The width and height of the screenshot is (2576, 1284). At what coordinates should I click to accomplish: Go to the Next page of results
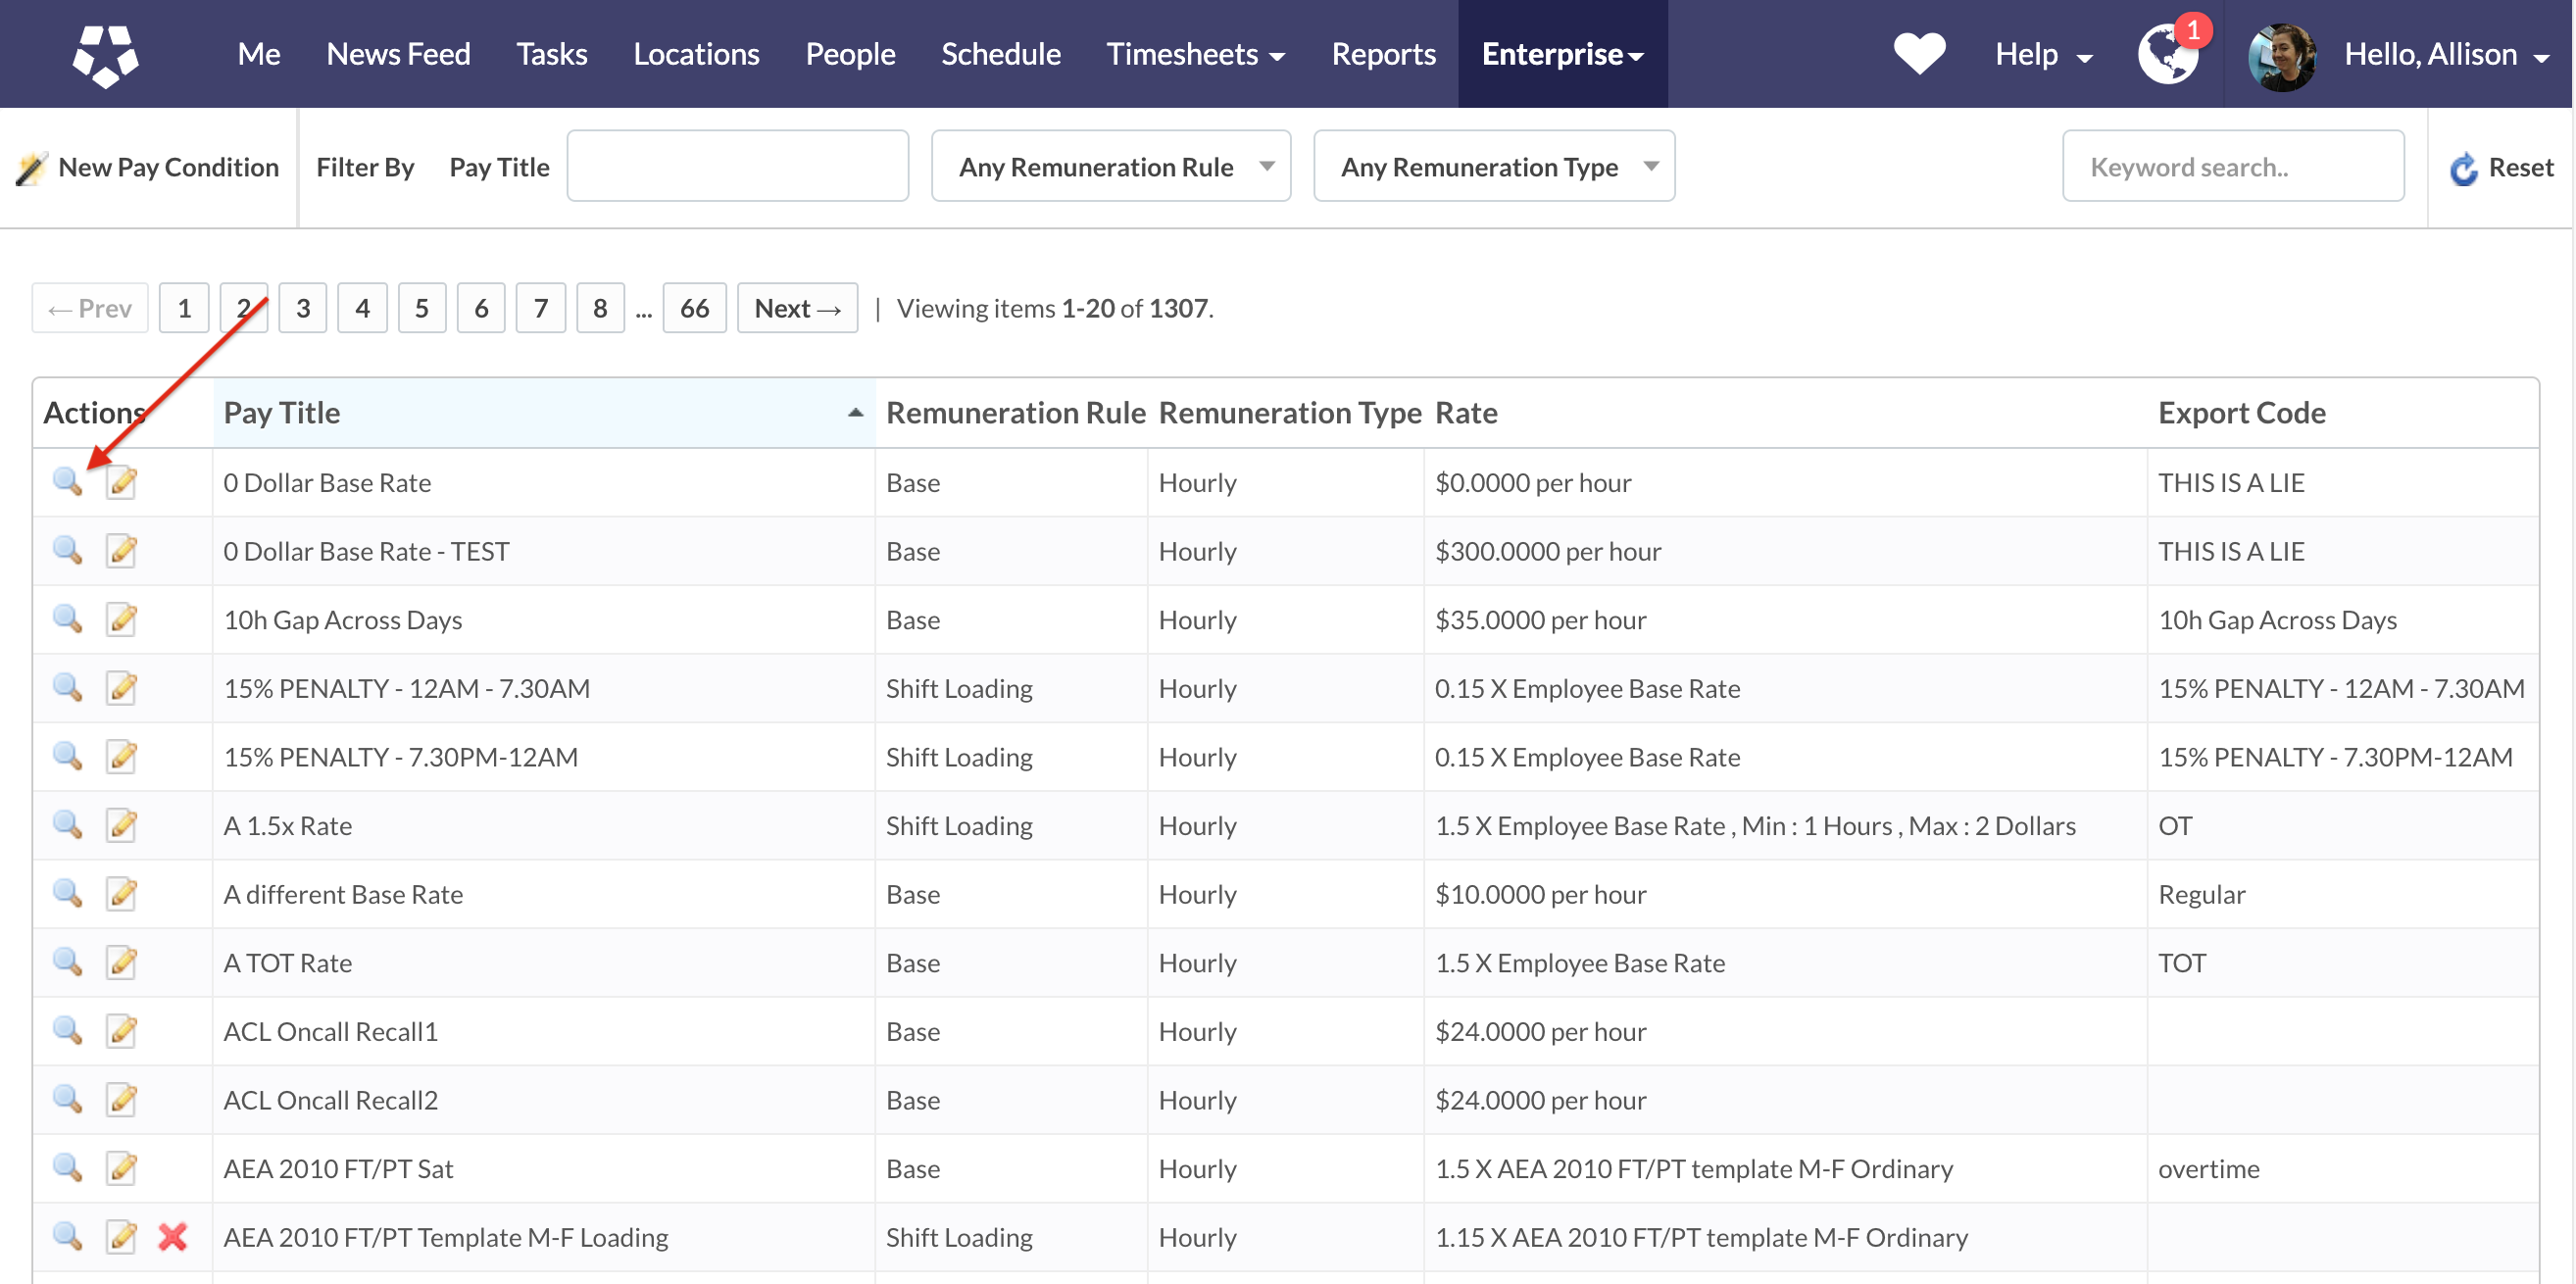pos(797,308)
